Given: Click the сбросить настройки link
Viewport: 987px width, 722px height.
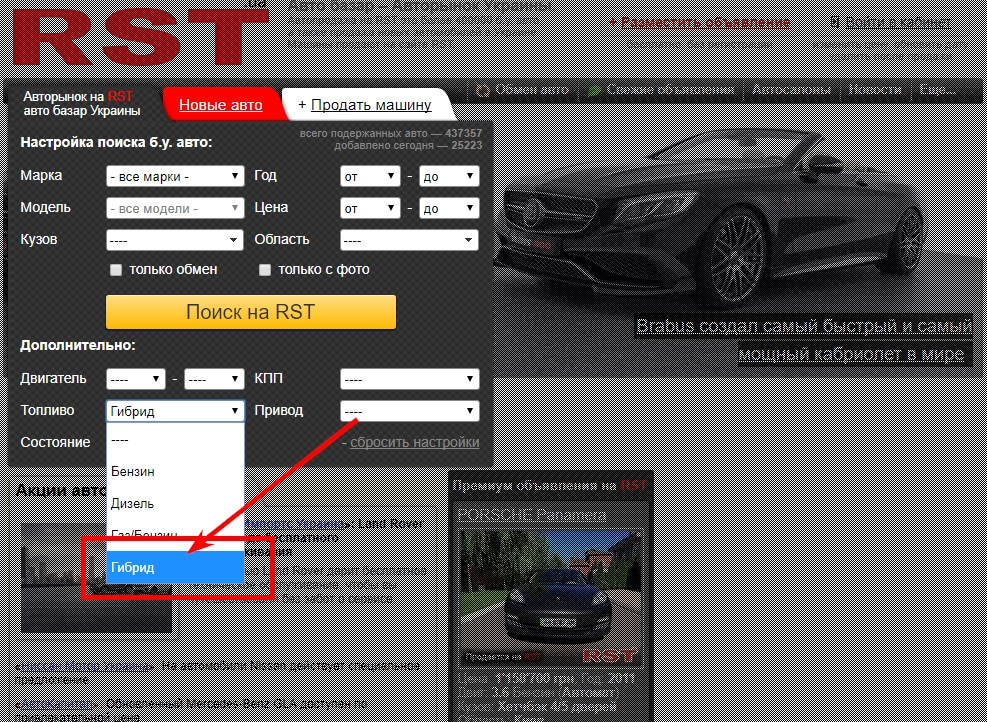Looking at the screenshot, I should (415, 443).
